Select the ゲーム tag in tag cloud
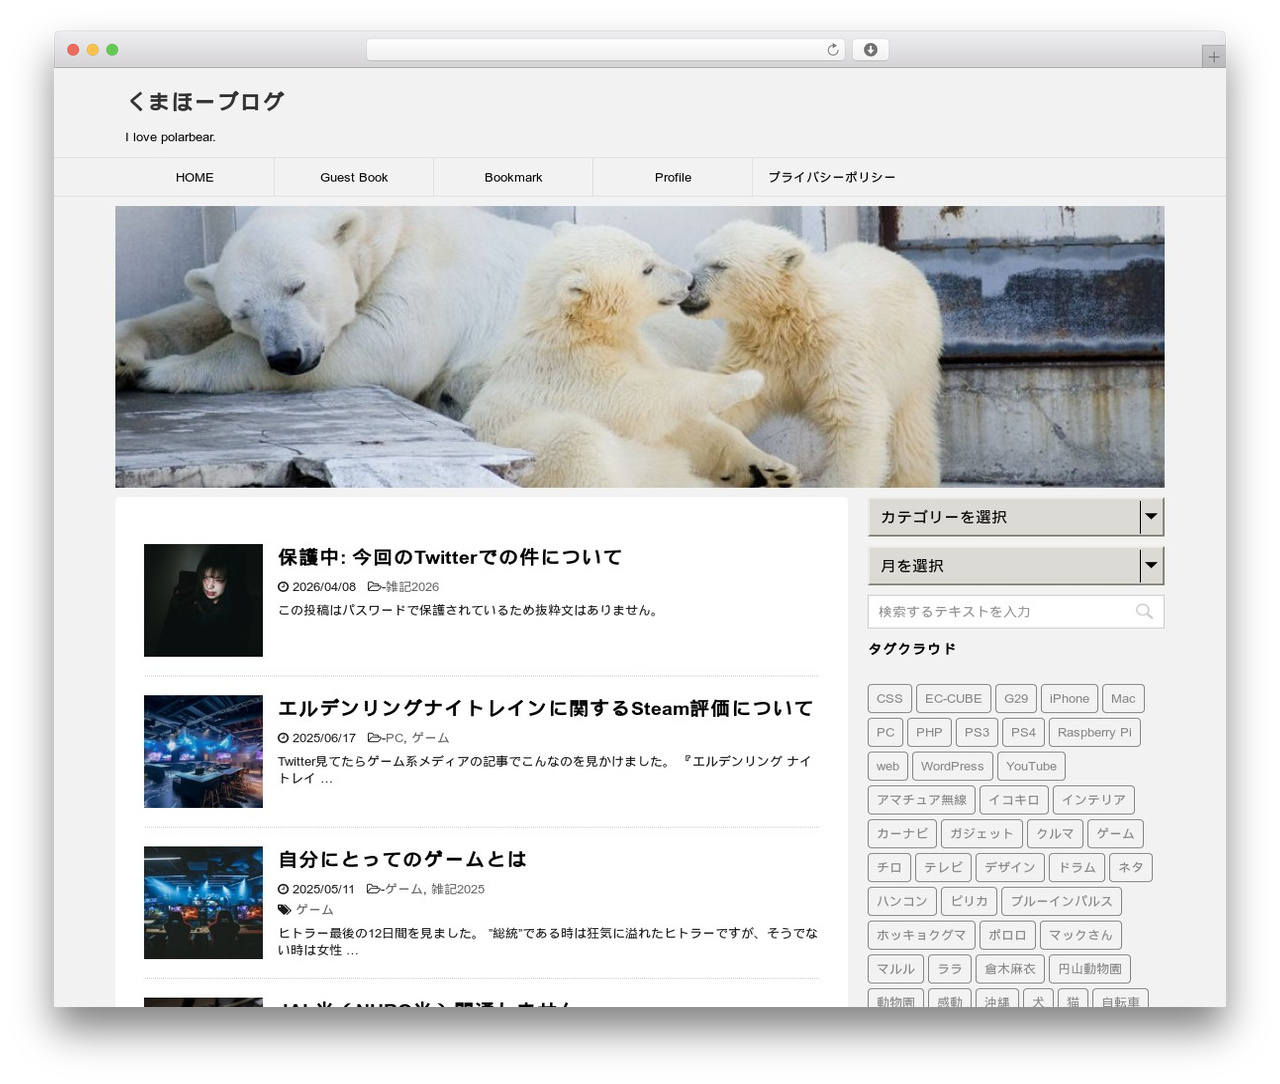 pyautogui.click(x=1115, y=834)
